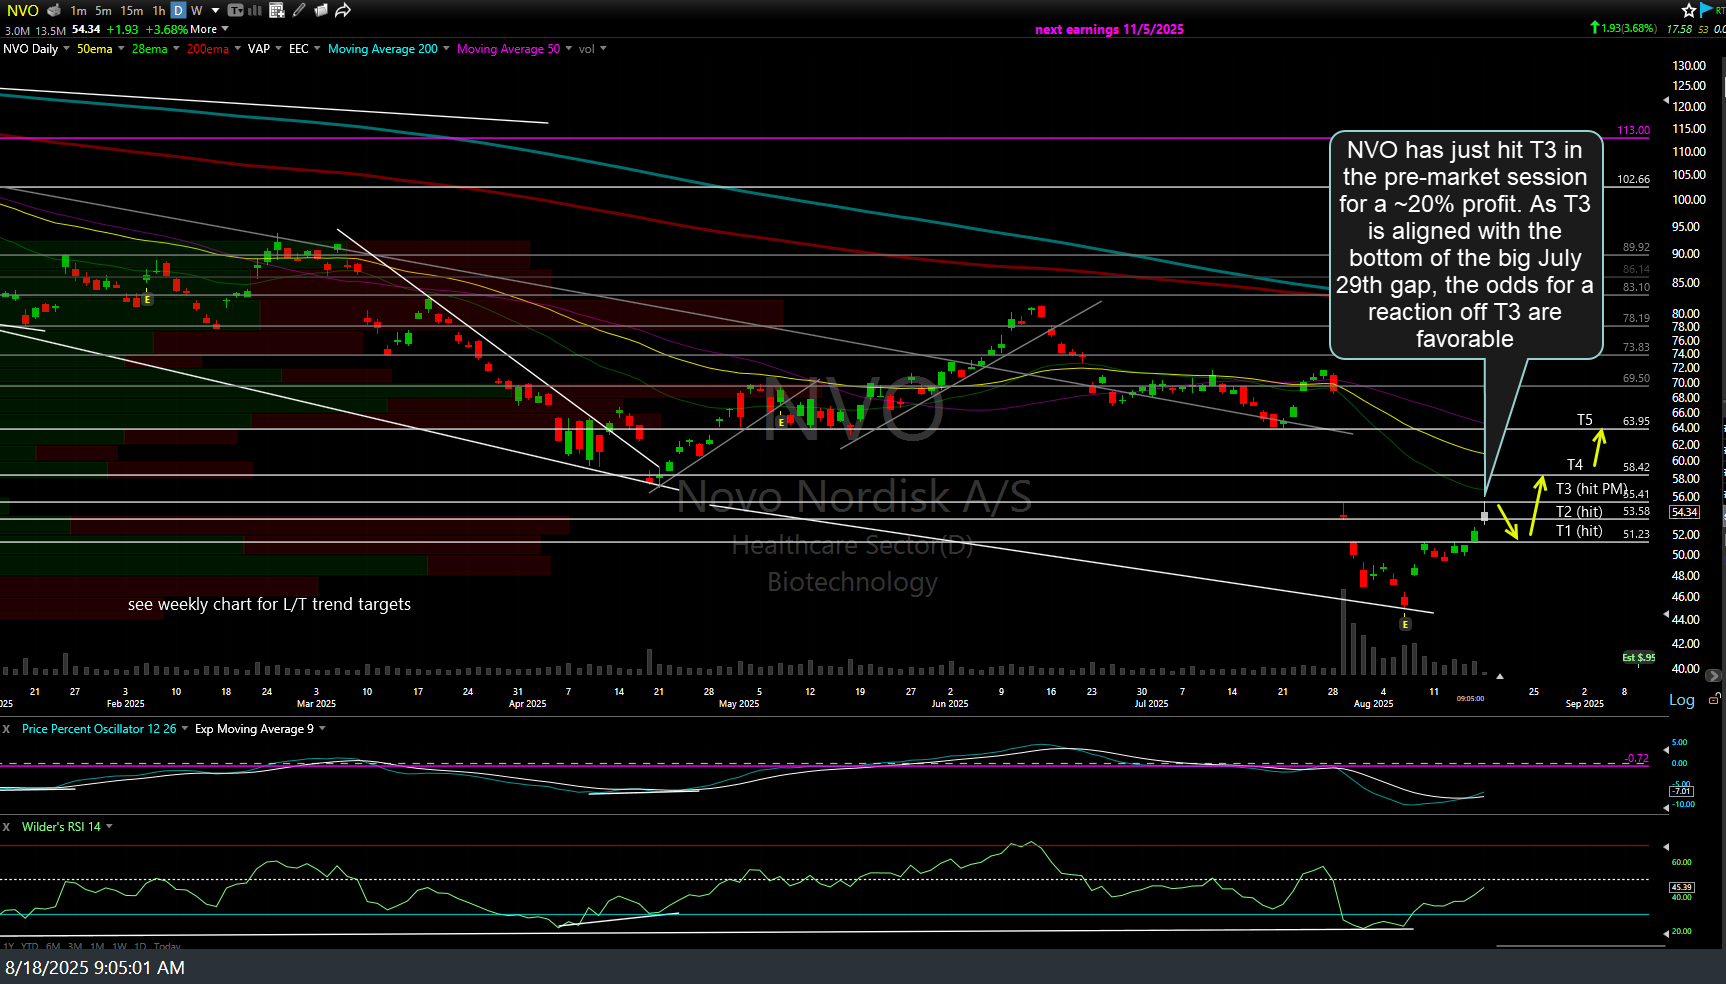Switch chart to 5m timeframe
This screenshot has height=984, width=1726.
point(103,10)
